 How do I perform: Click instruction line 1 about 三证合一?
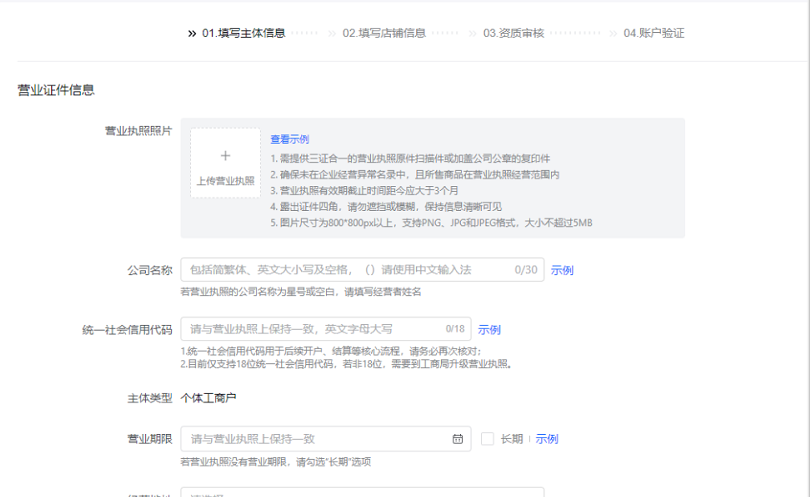[410, 159]
